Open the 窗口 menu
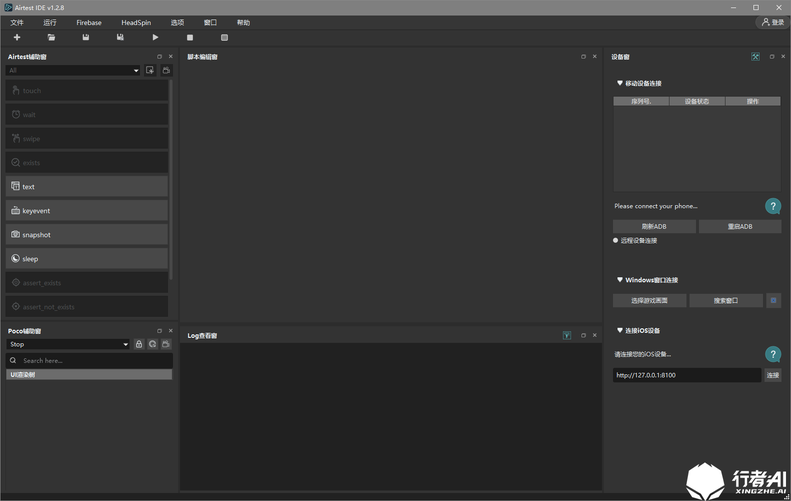The image size is (791, 501). click(210, 23)
